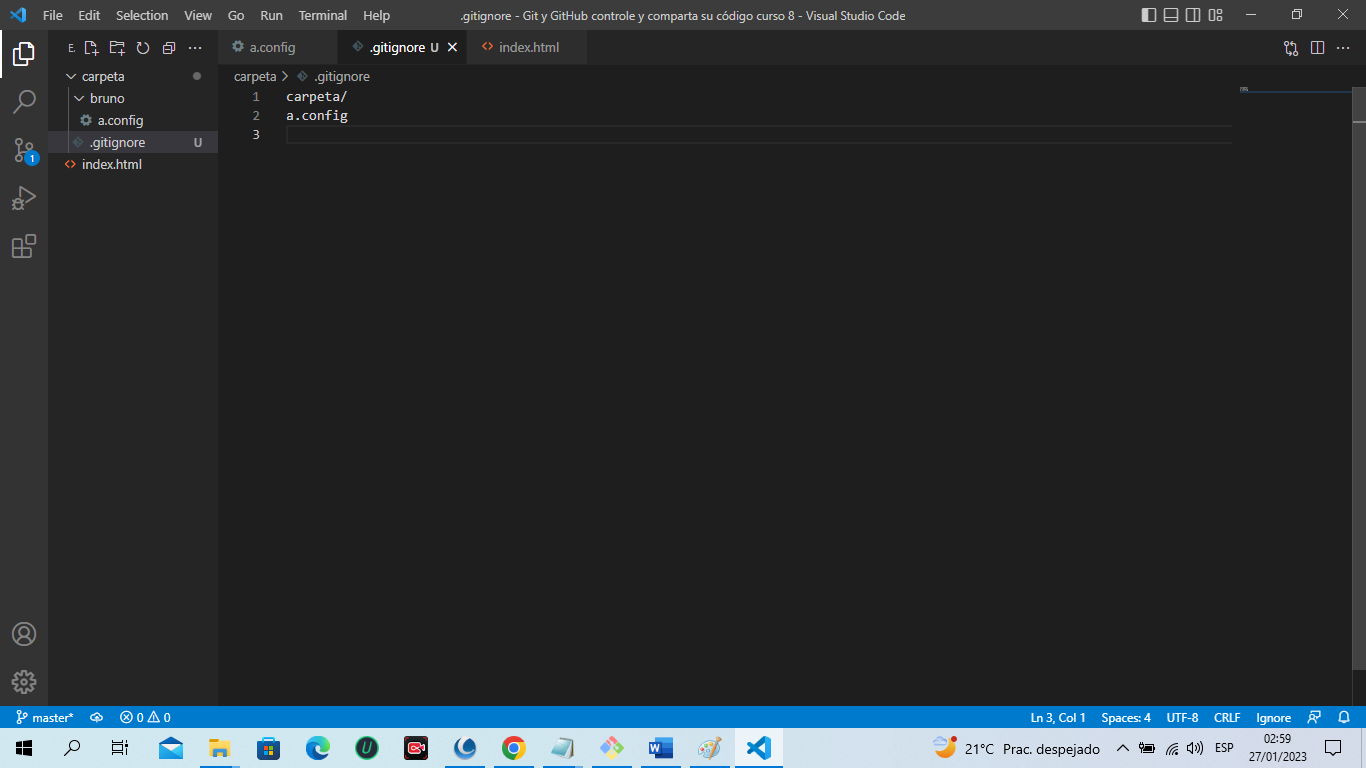Screen dimensions: 1366x768
Task: Change indentation via Spaces: 4
Action: point(1126,718)
